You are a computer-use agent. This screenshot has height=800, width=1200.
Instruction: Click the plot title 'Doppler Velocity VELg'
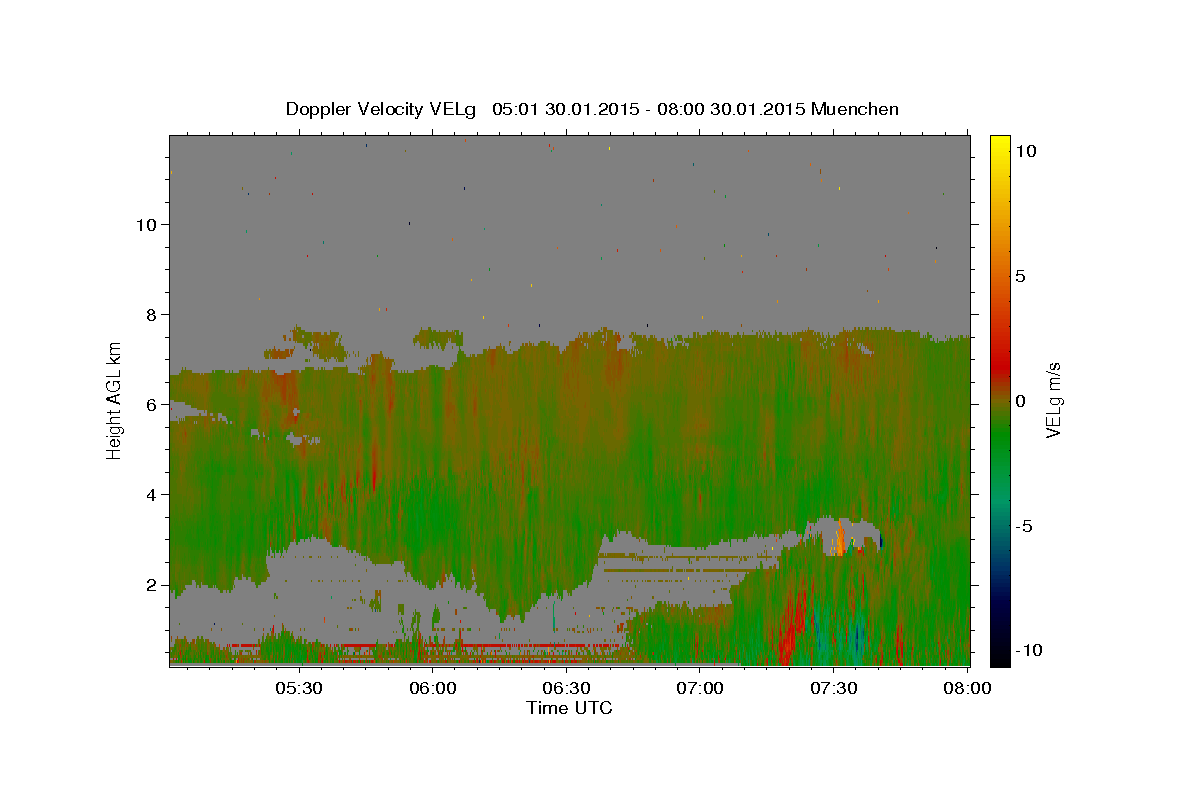click(383, 109)
